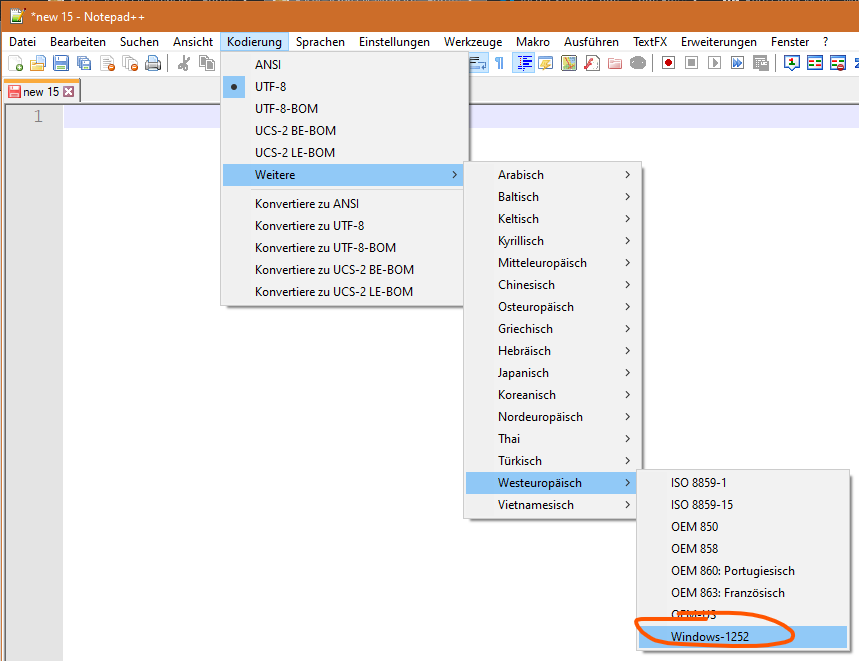Screen dimensions: 859x661
Task: Open the Einstellungen menu
Action: coord(394,42)
